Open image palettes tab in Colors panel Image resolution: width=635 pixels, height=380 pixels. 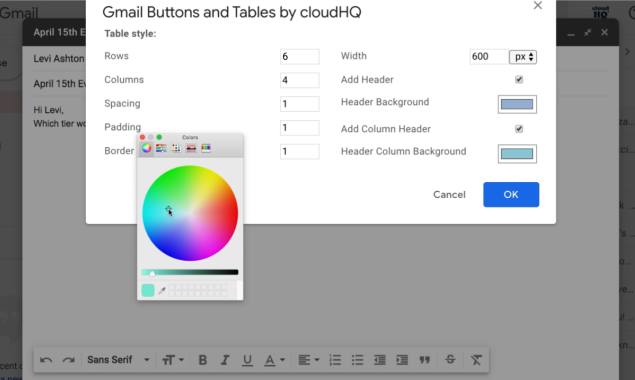click(x=191, y=148)
